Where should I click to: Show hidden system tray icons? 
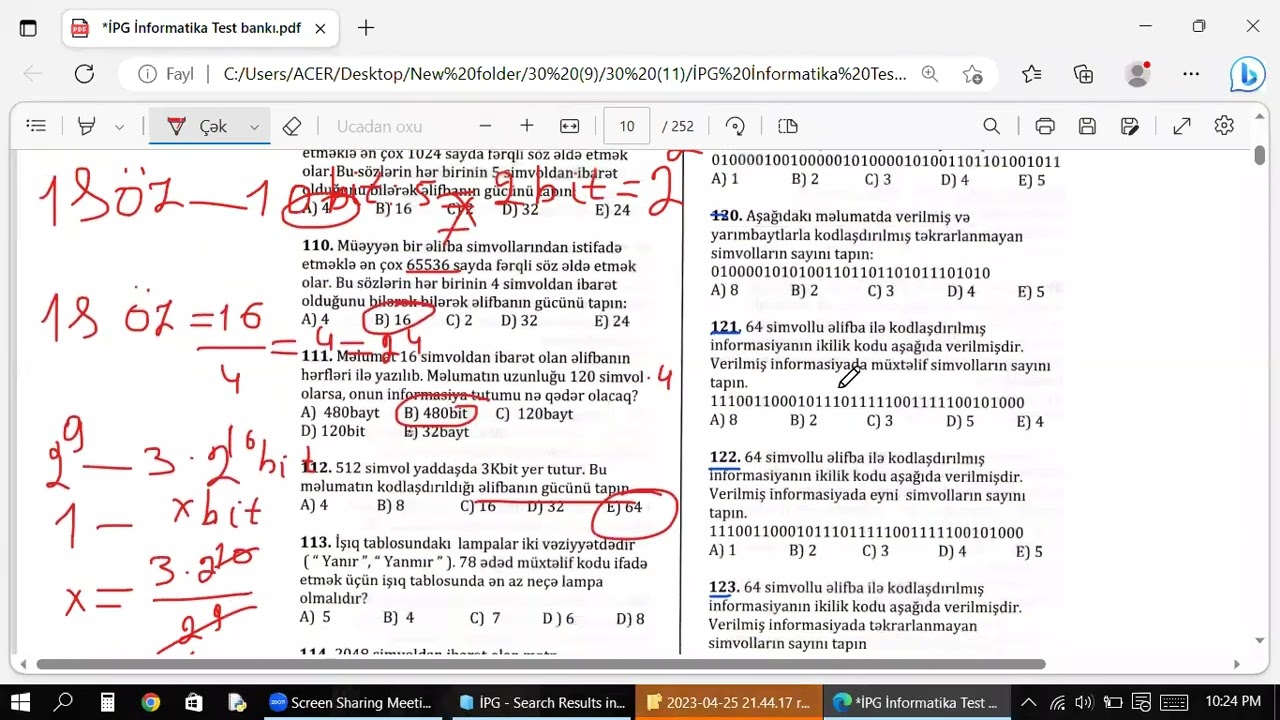click(1029, 702)
